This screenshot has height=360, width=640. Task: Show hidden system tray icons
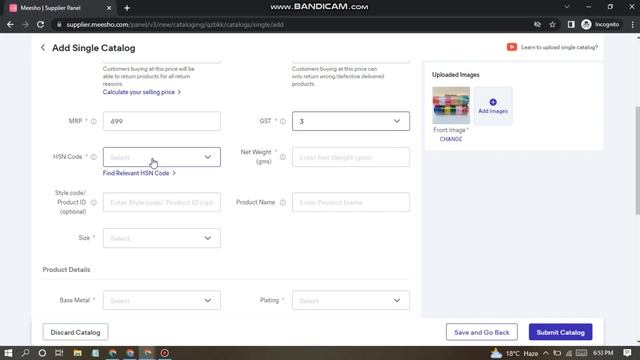coord(546,353)
